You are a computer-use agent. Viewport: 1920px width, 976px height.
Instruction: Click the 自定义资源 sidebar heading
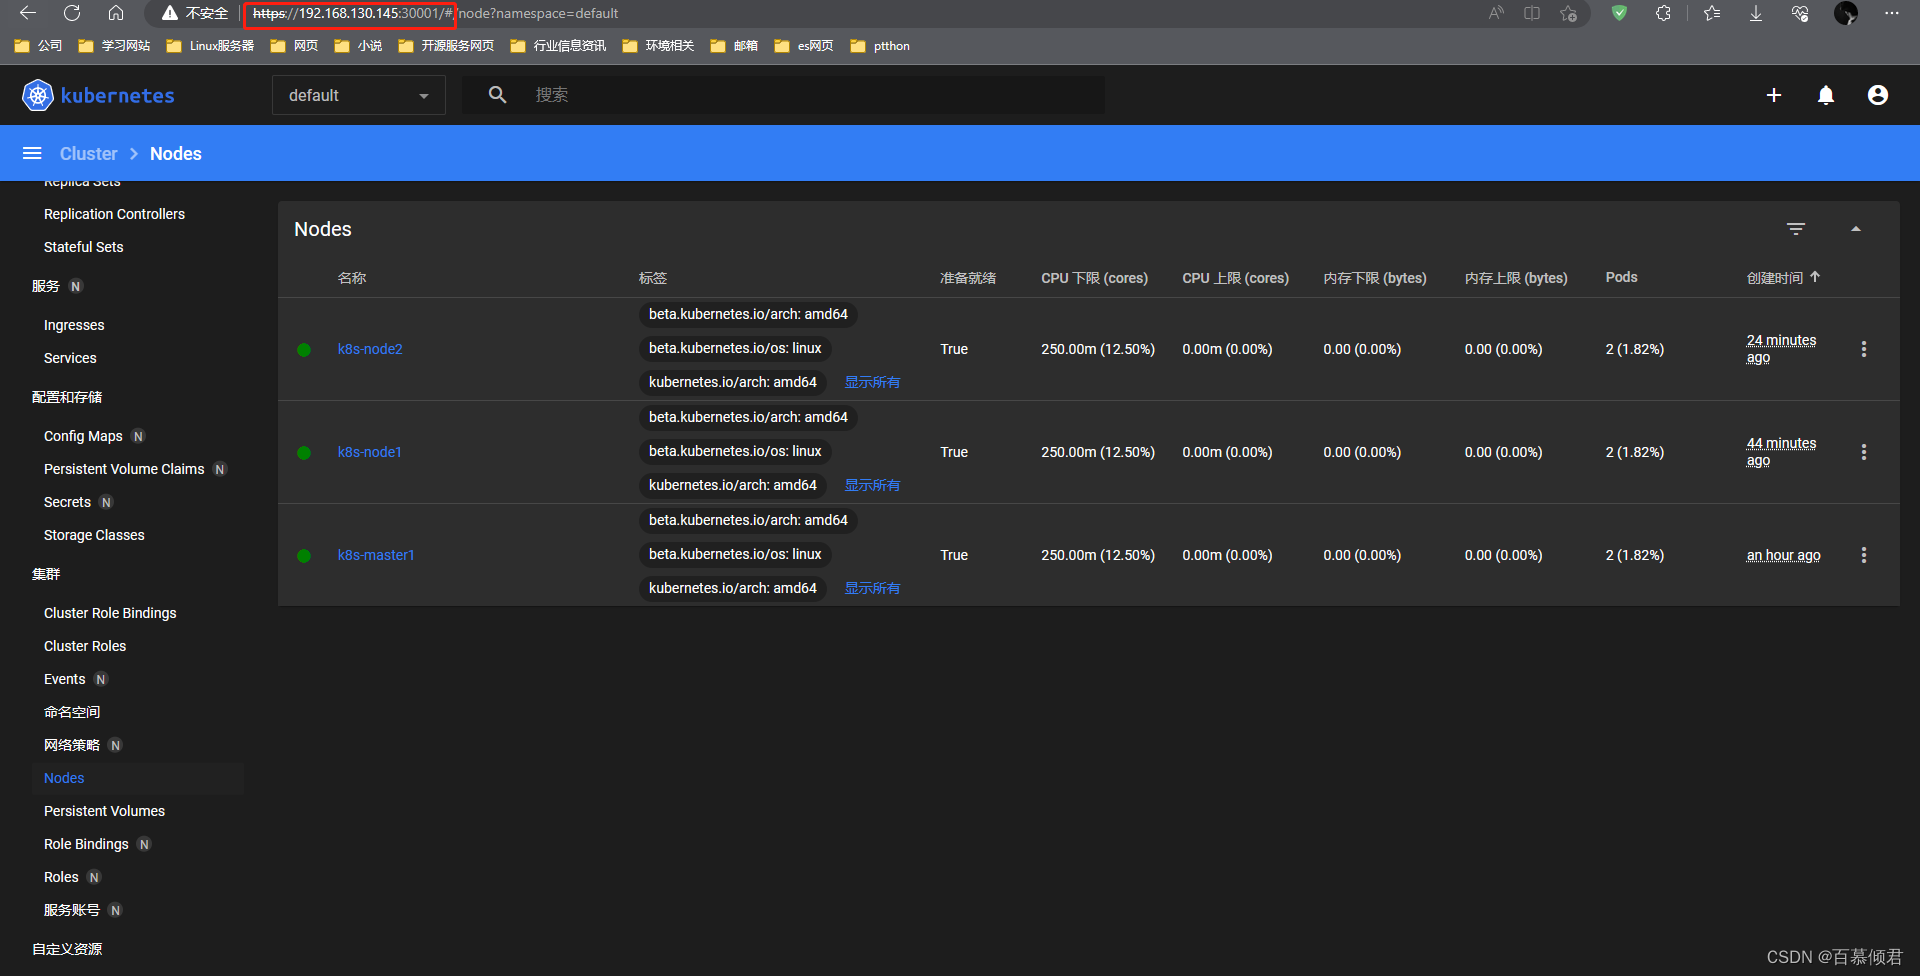(67, 949)
